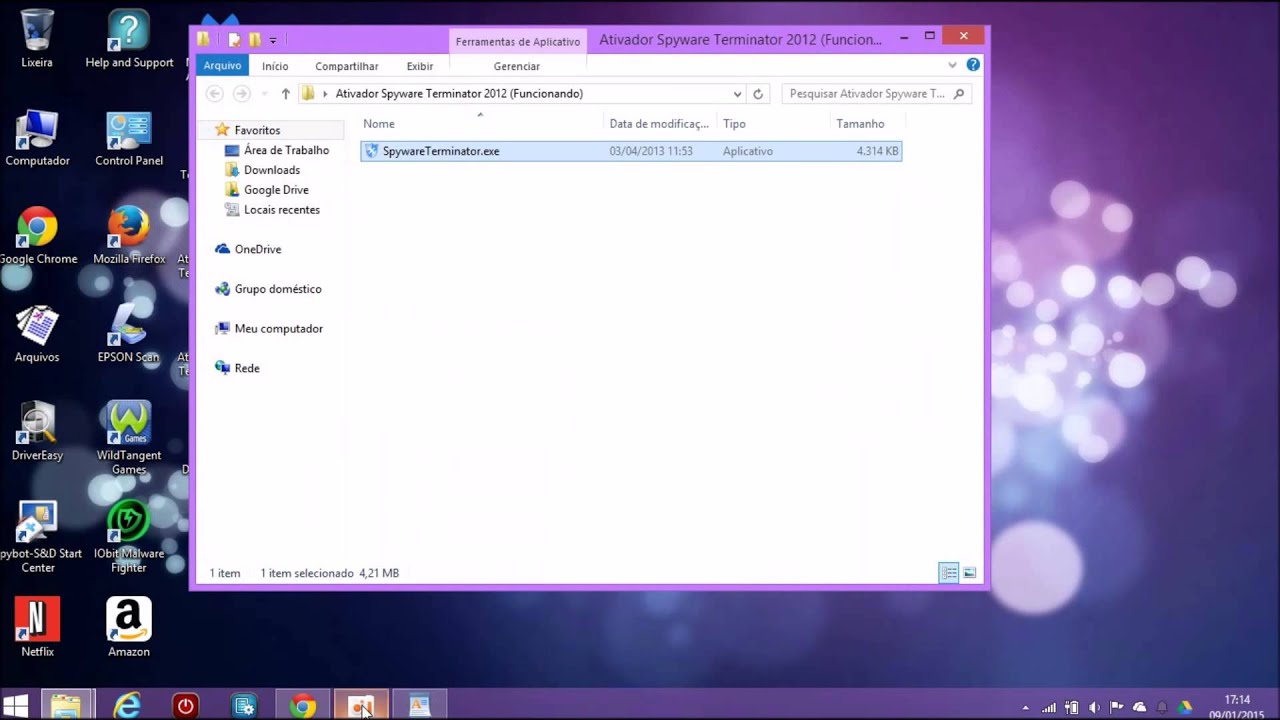1280x720 pixels.
Task: Open the Início ribbon tab
Action: click(275, 66)
